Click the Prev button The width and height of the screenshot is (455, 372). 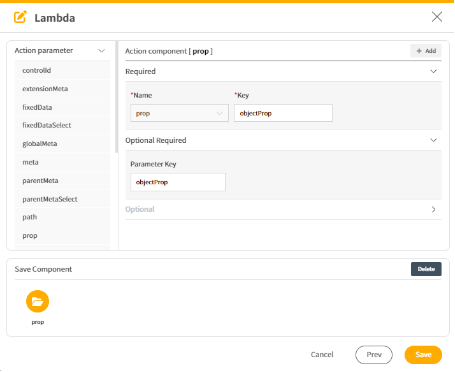point(374,355)
